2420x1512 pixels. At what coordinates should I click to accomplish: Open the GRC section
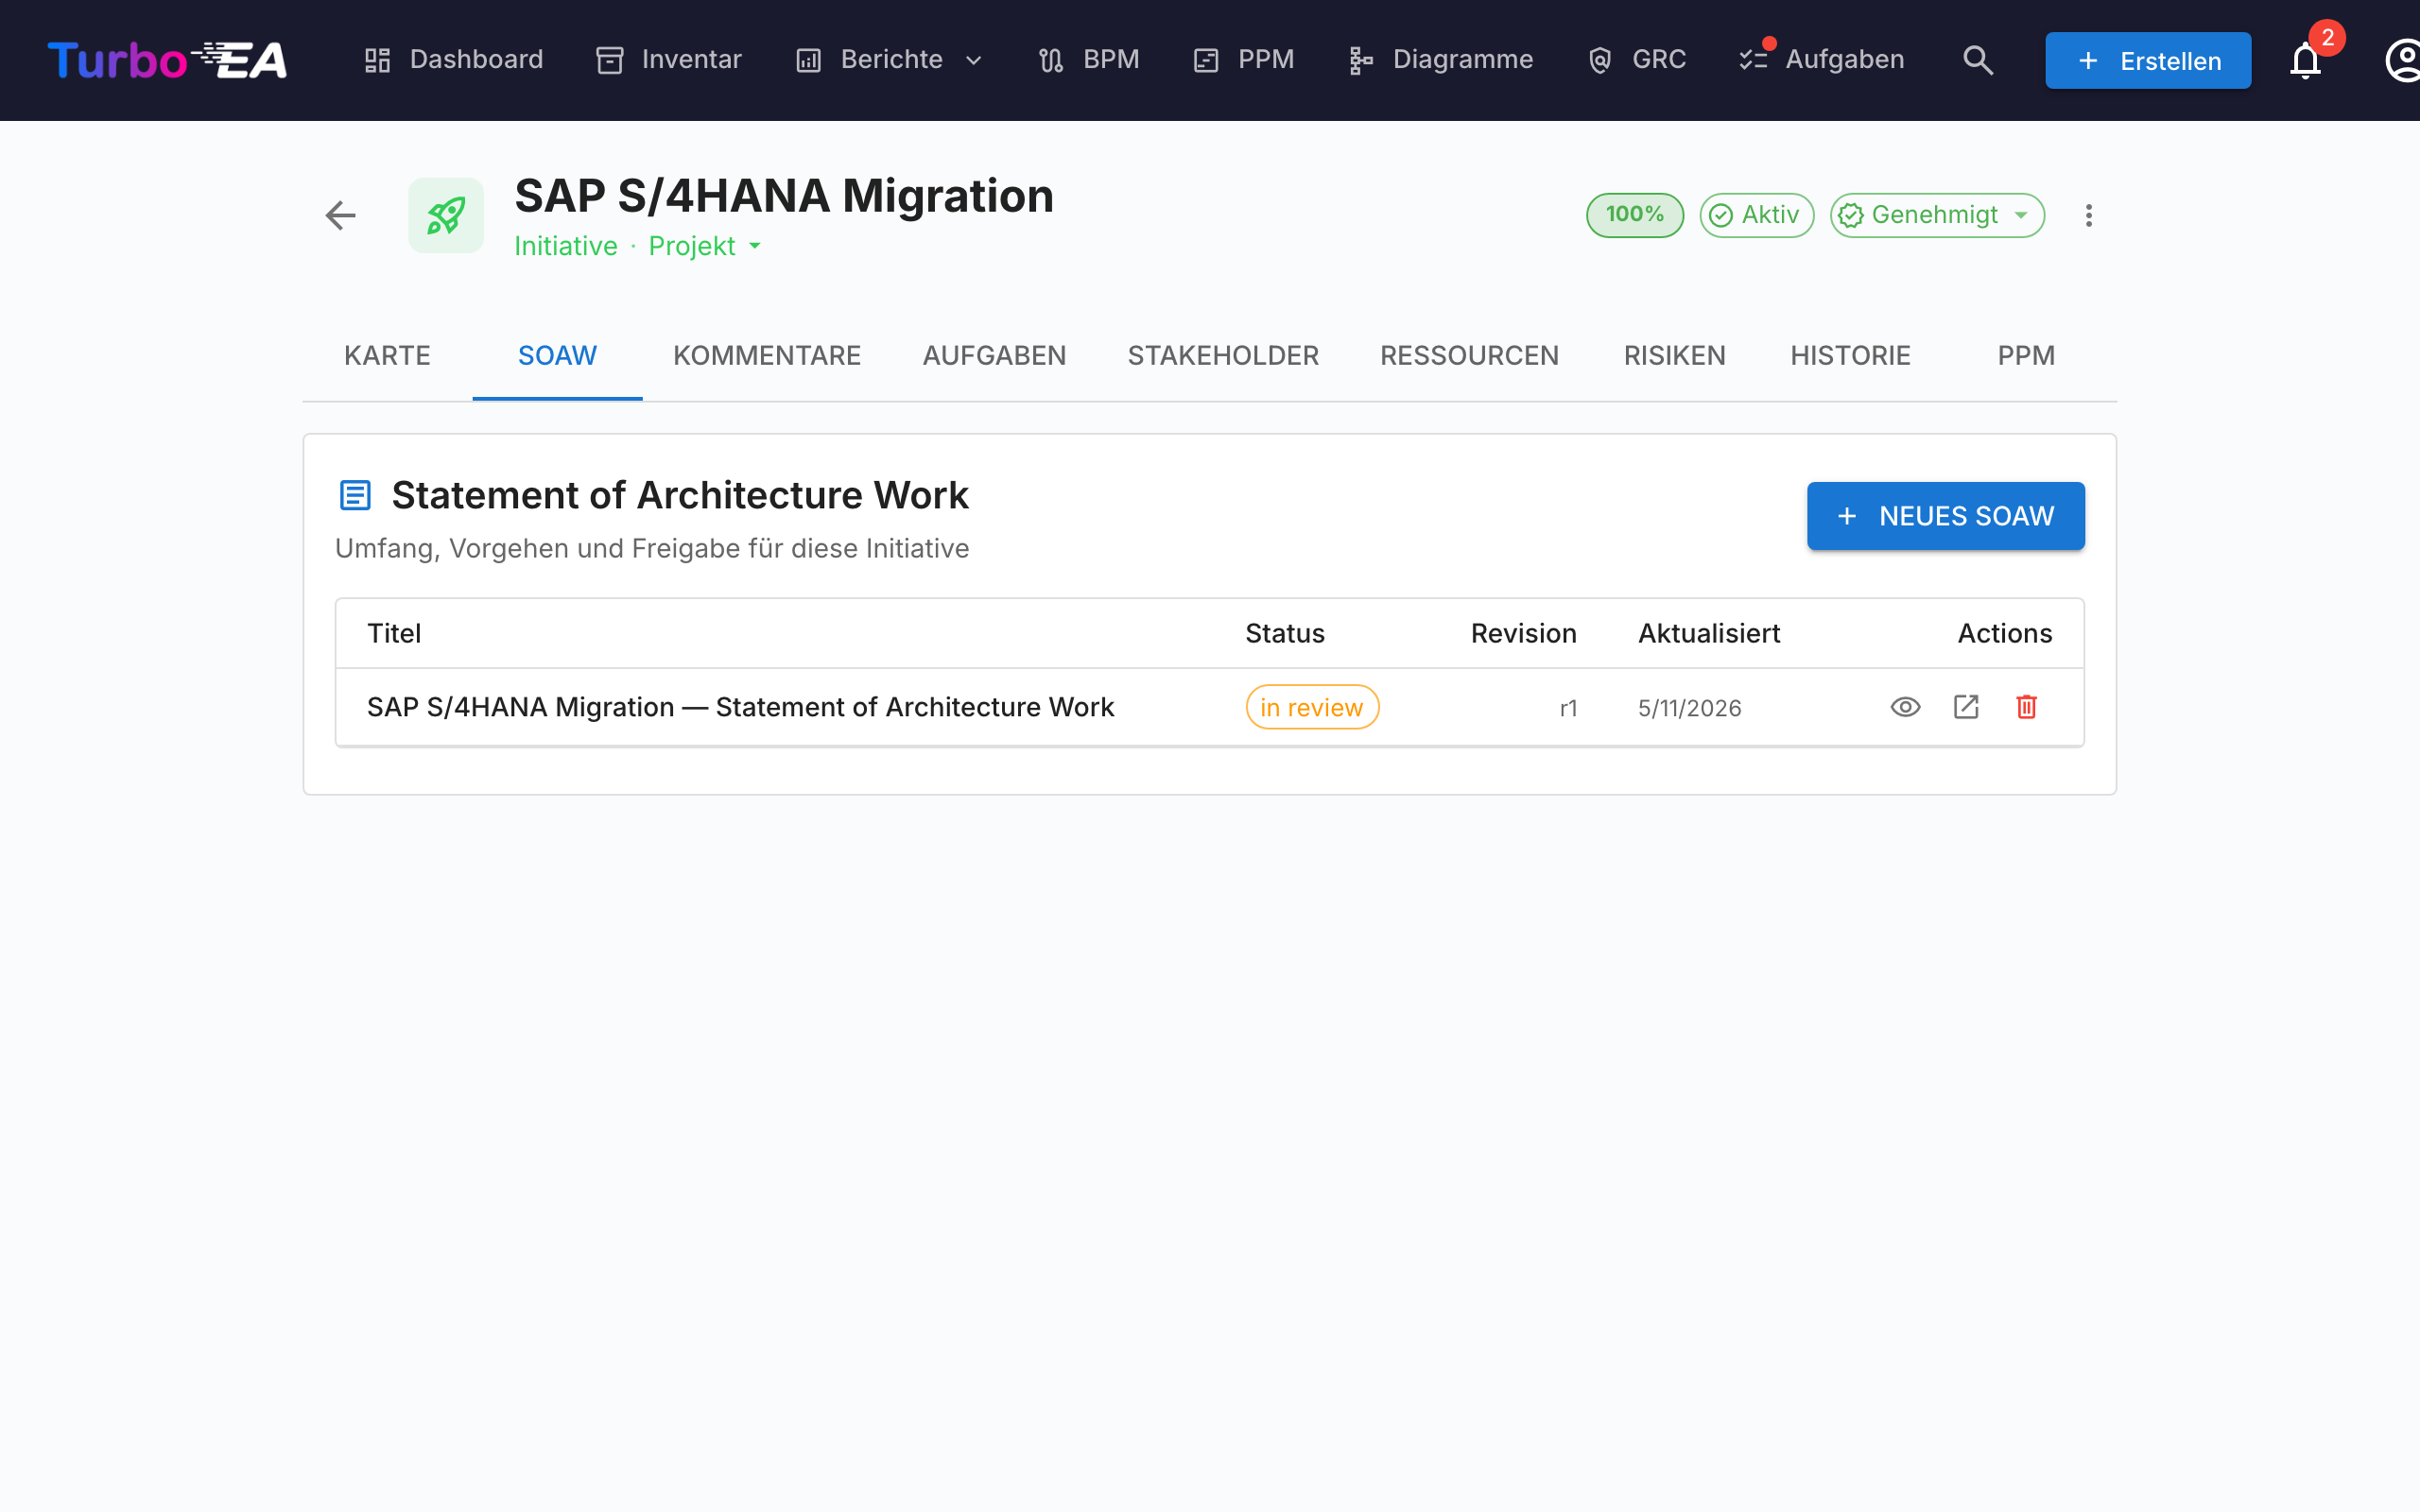click(1636, 60)
